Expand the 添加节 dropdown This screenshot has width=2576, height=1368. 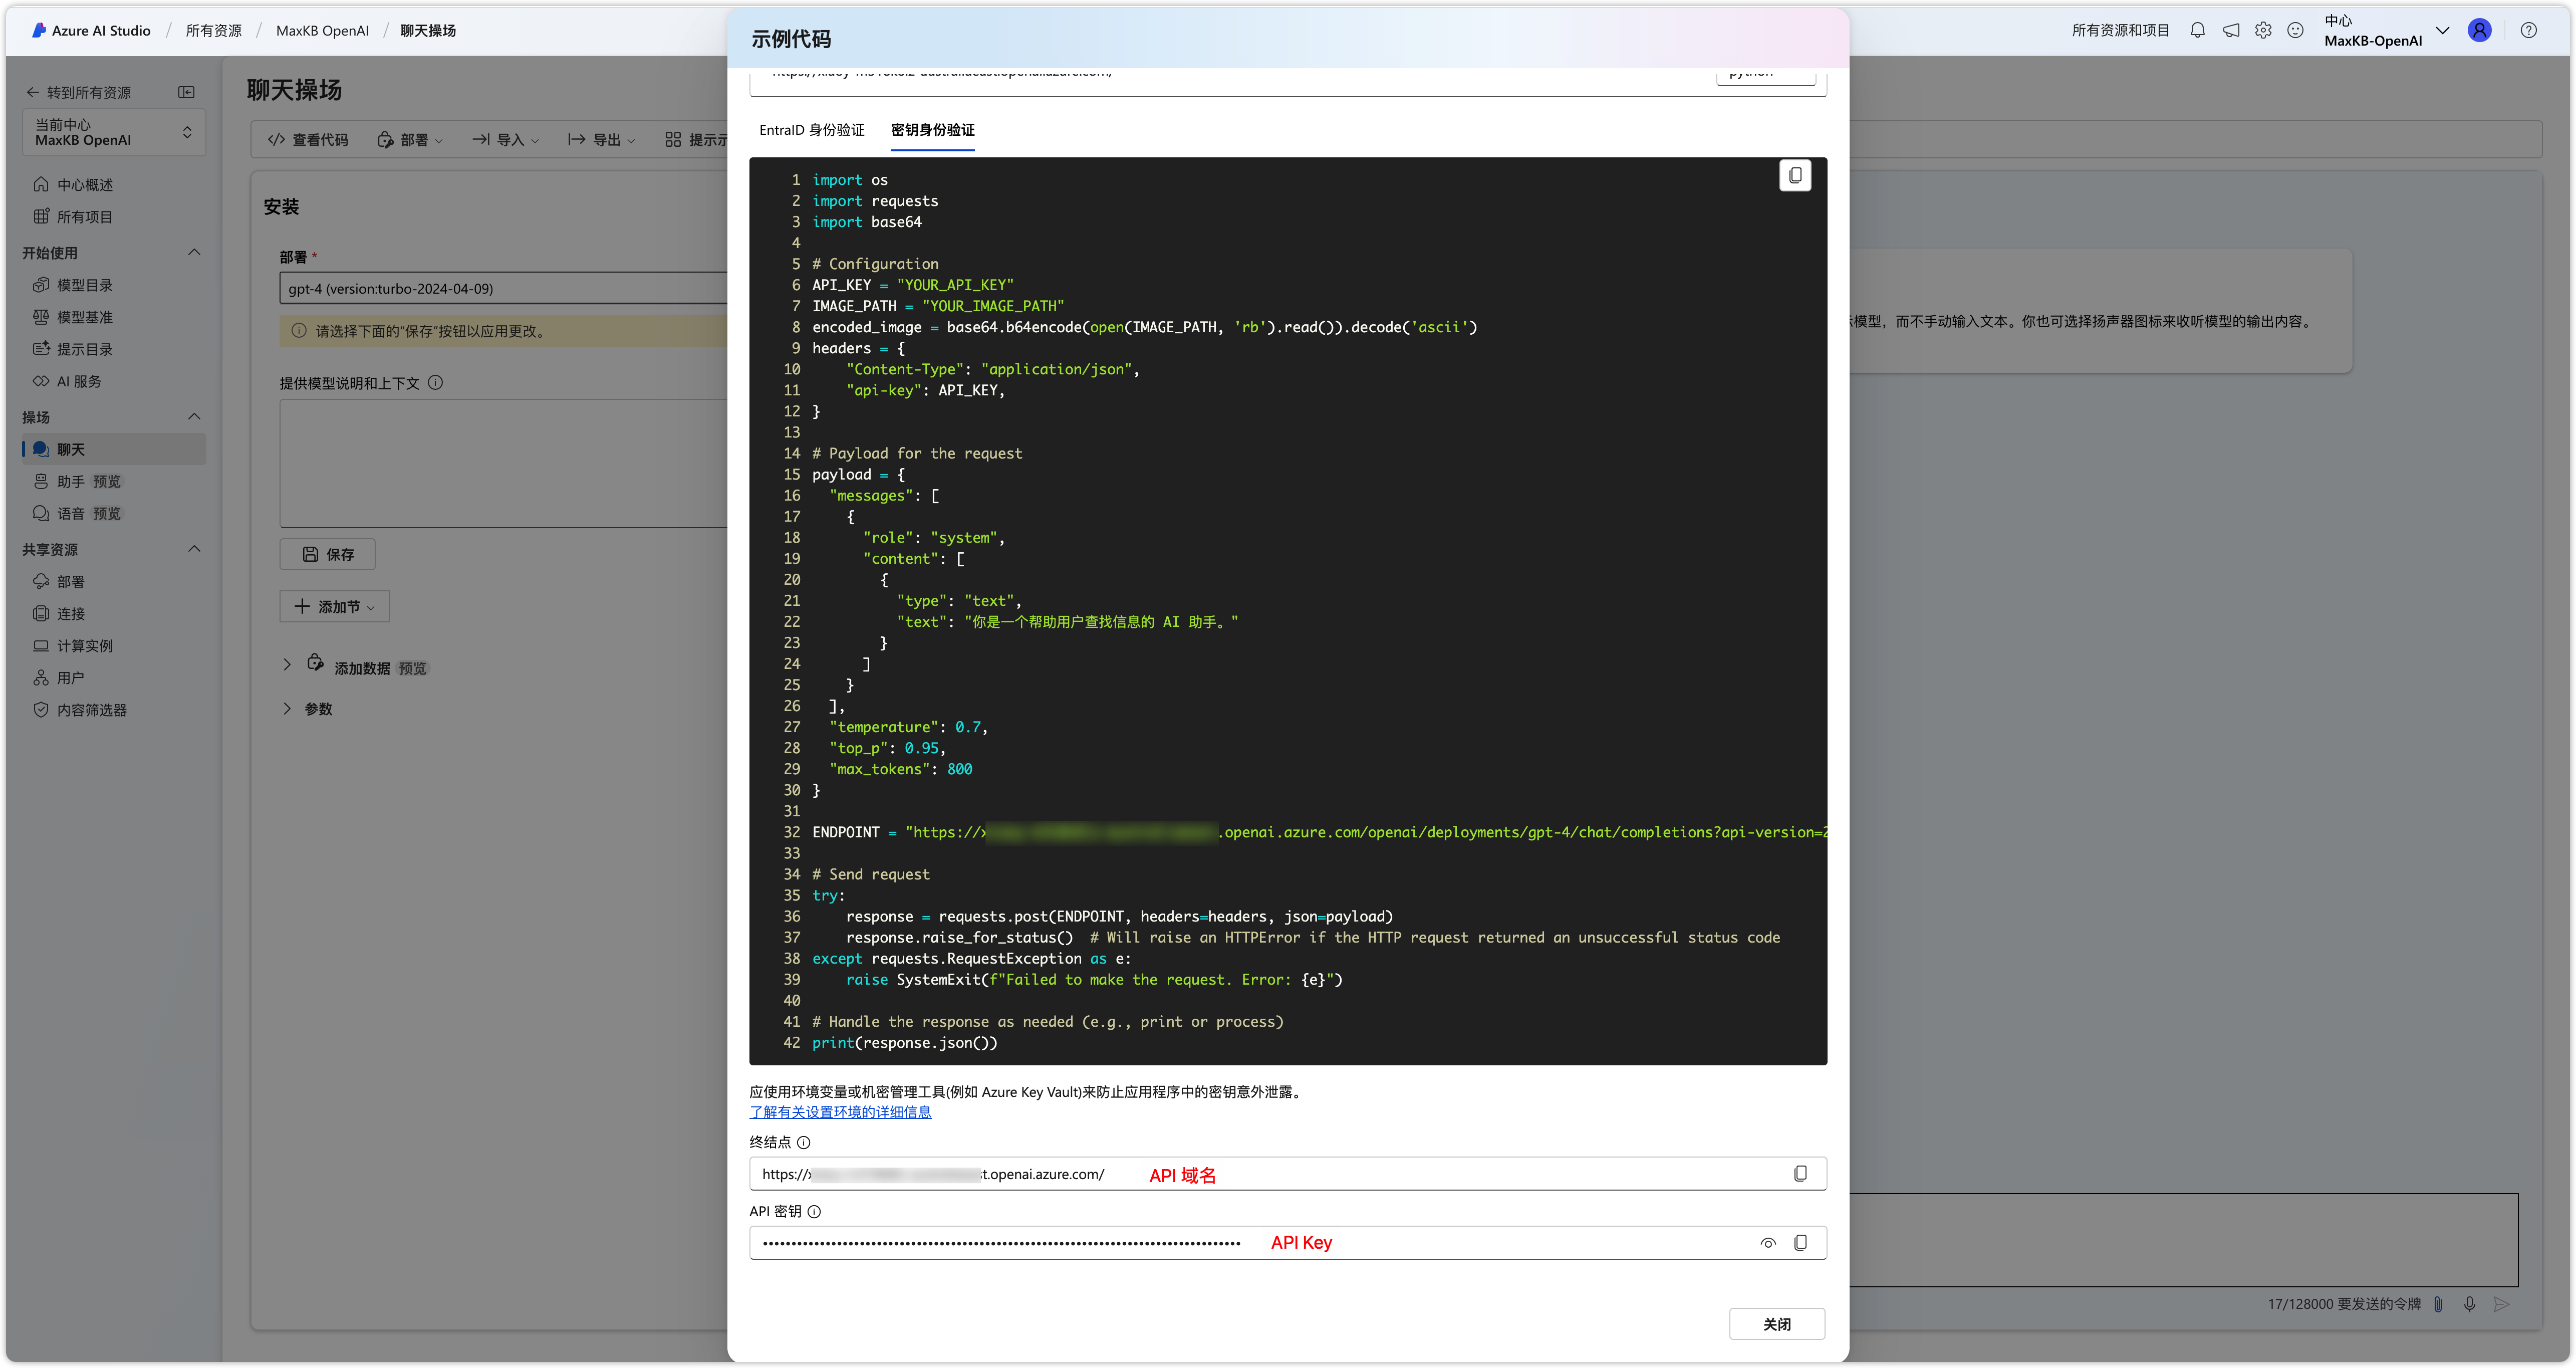pos(334,606)
